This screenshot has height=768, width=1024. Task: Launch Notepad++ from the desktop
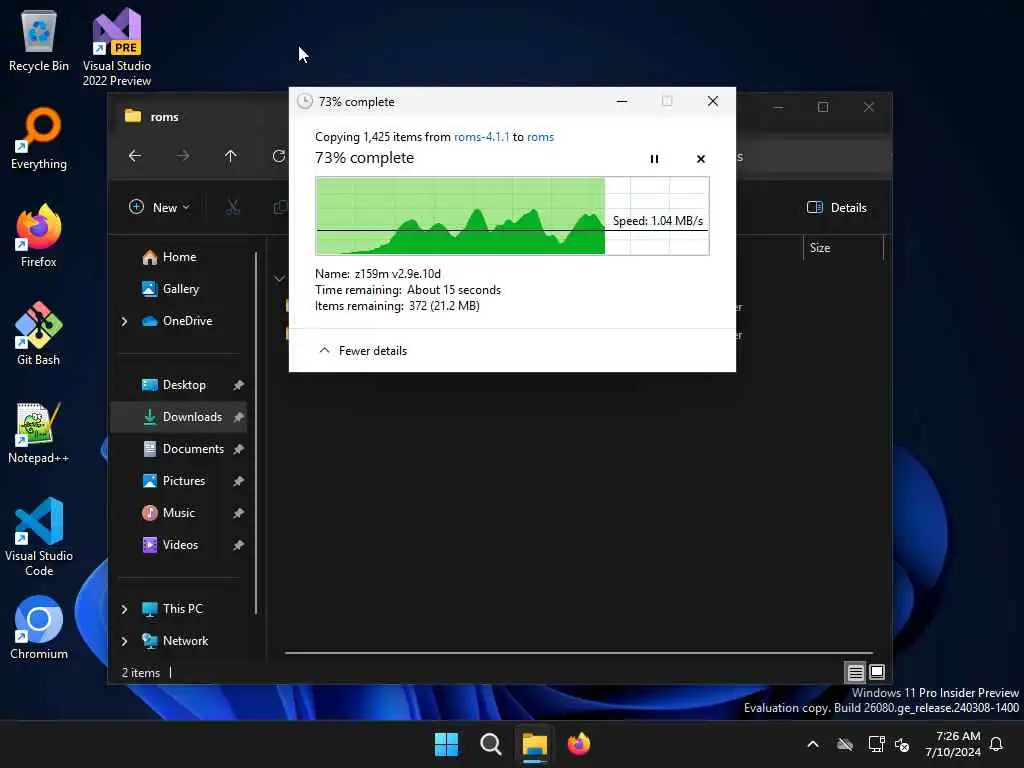39,432
